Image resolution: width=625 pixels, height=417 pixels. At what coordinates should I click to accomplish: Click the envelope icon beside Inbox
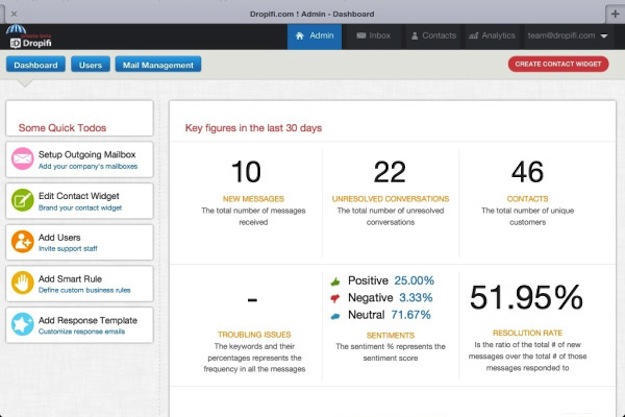[361, 36]
